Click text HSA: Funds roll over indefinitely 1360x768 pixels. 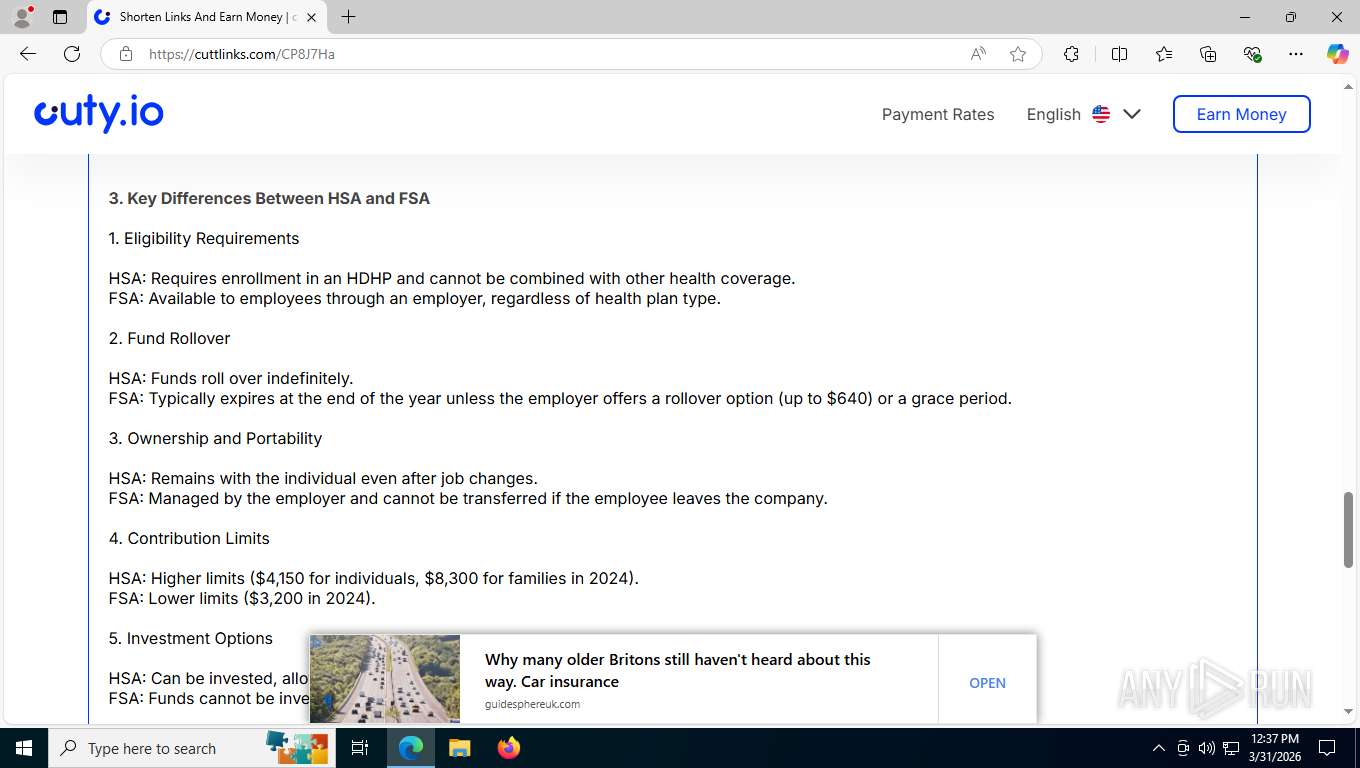[231, 378]
